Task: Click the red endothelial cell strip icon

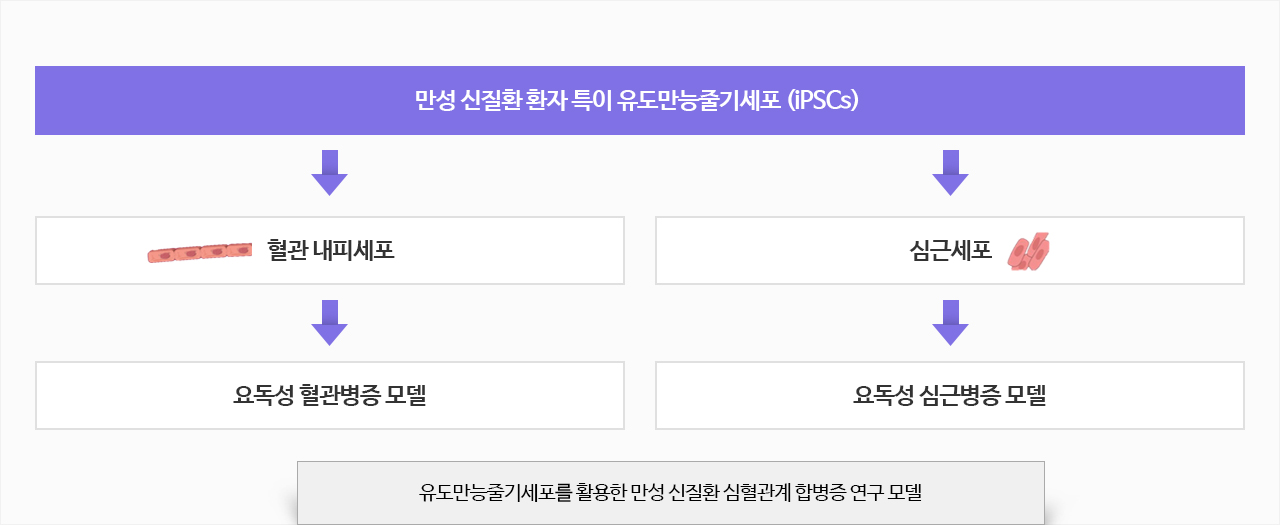Action: [x=199, y=253]
